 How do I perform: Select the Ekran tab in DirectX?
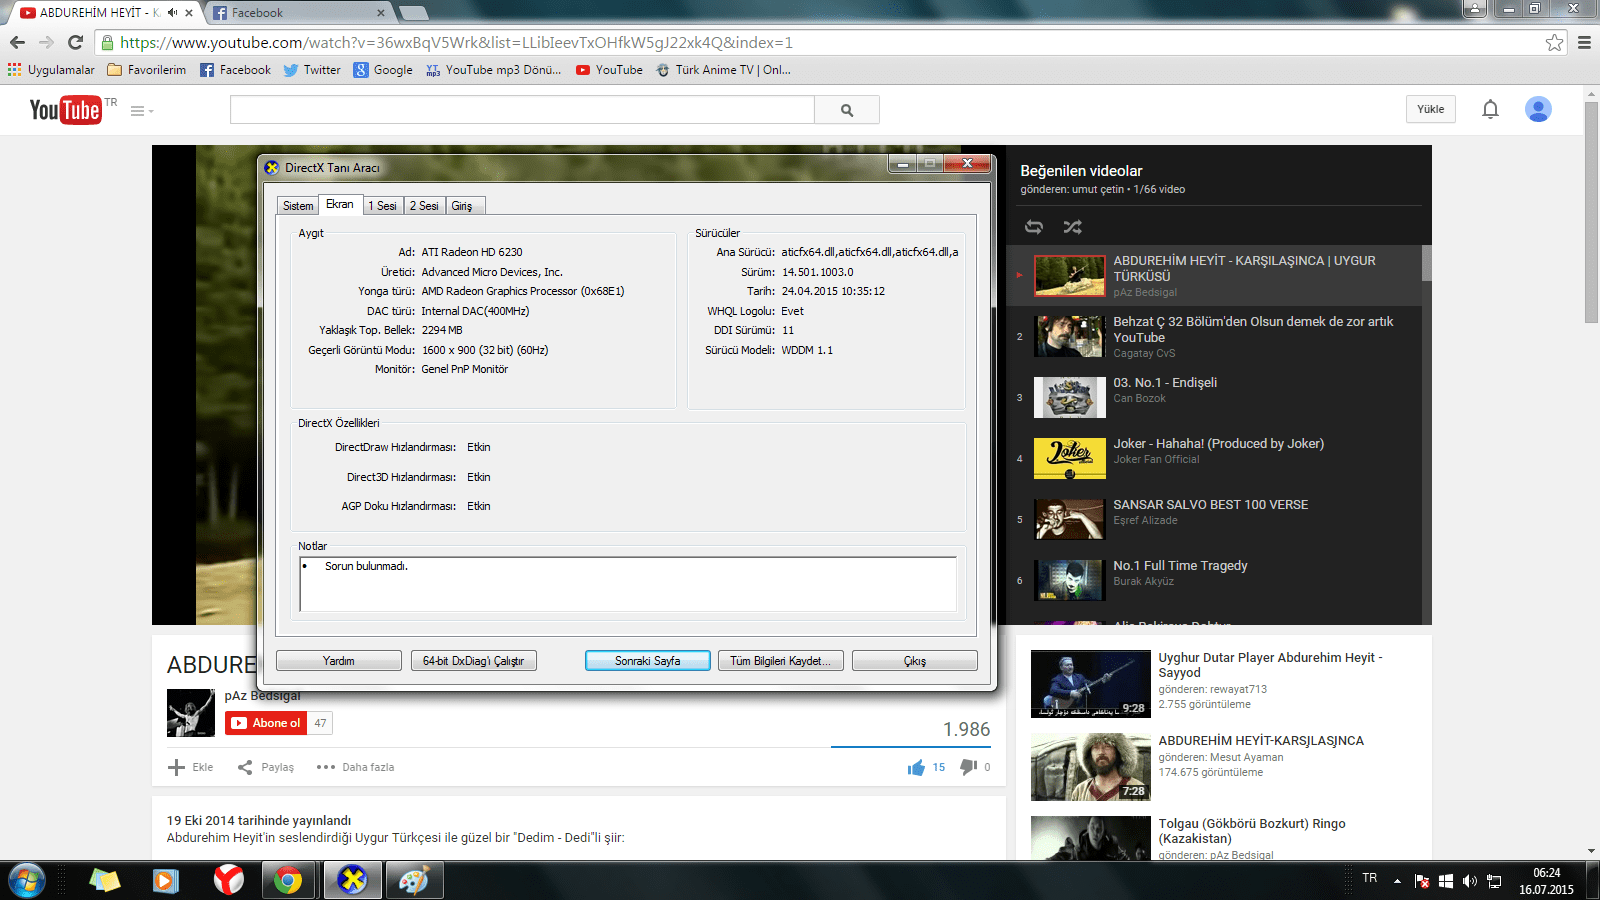tap(340, 204)
